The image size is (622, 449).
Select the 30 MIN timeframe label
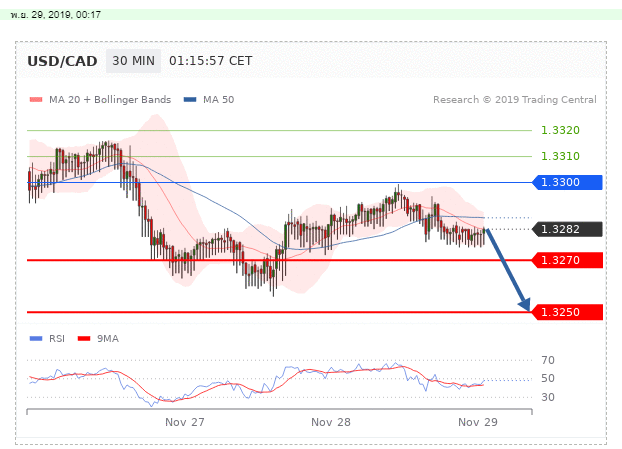133,61
